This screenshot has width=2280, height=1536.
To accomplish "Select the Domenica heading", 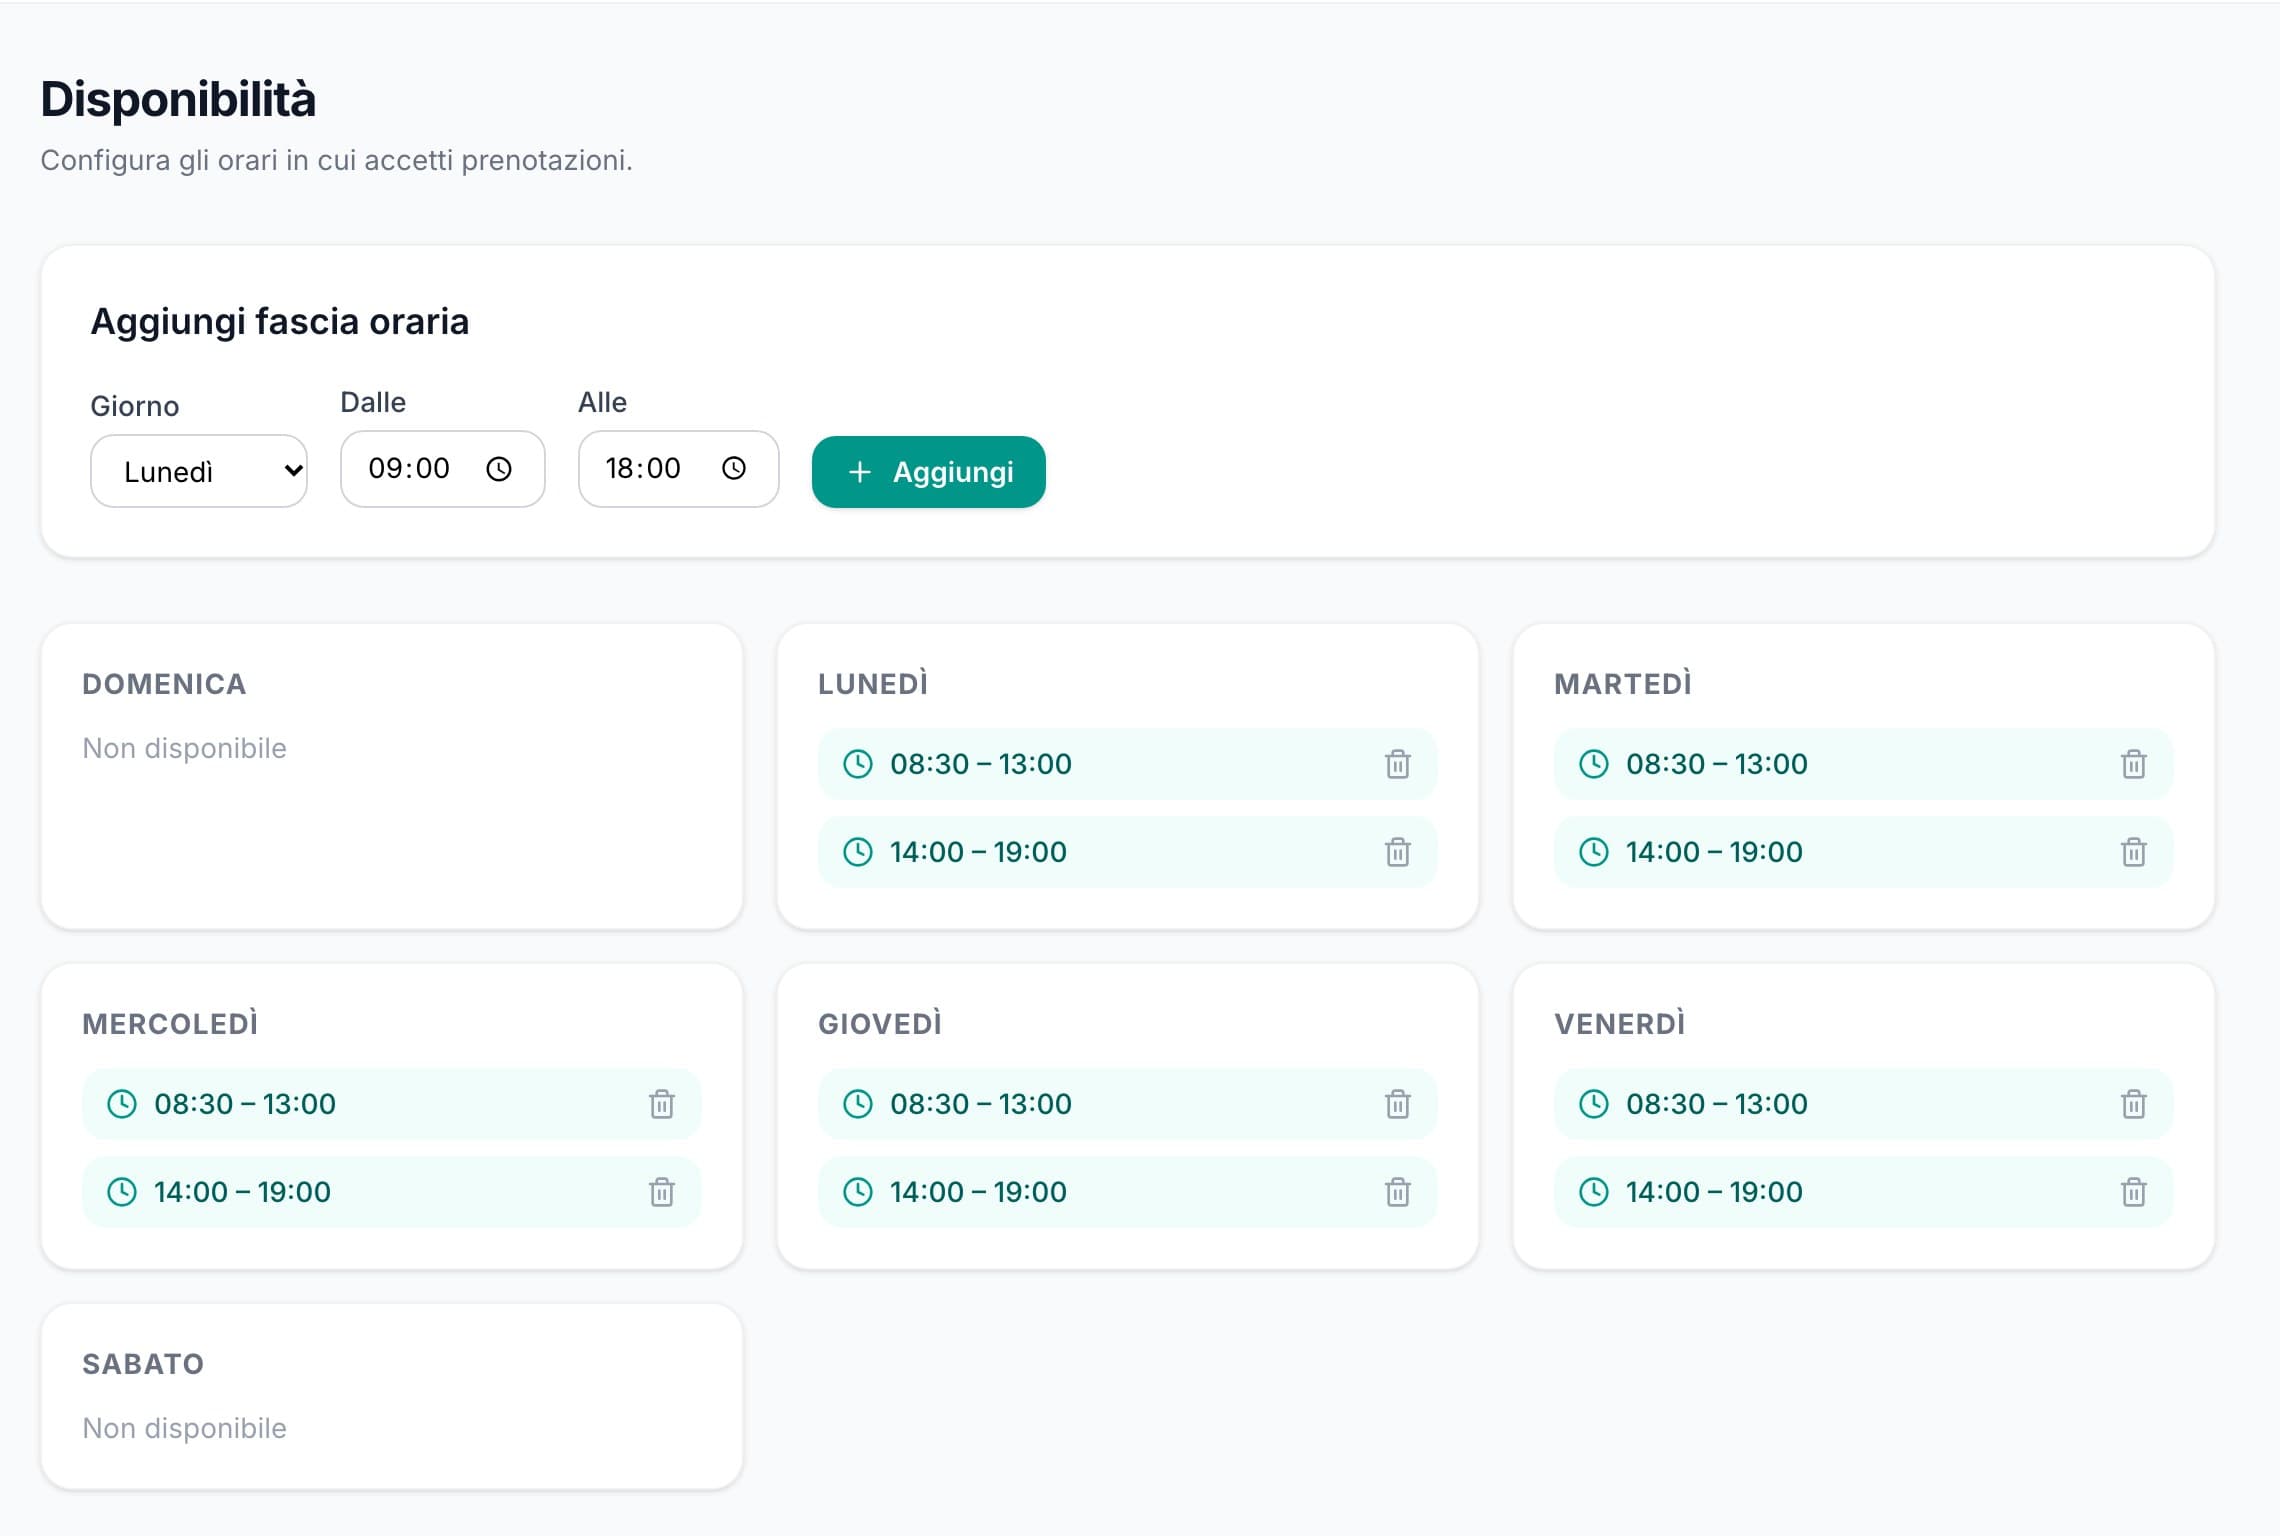I will click(164, 684).
